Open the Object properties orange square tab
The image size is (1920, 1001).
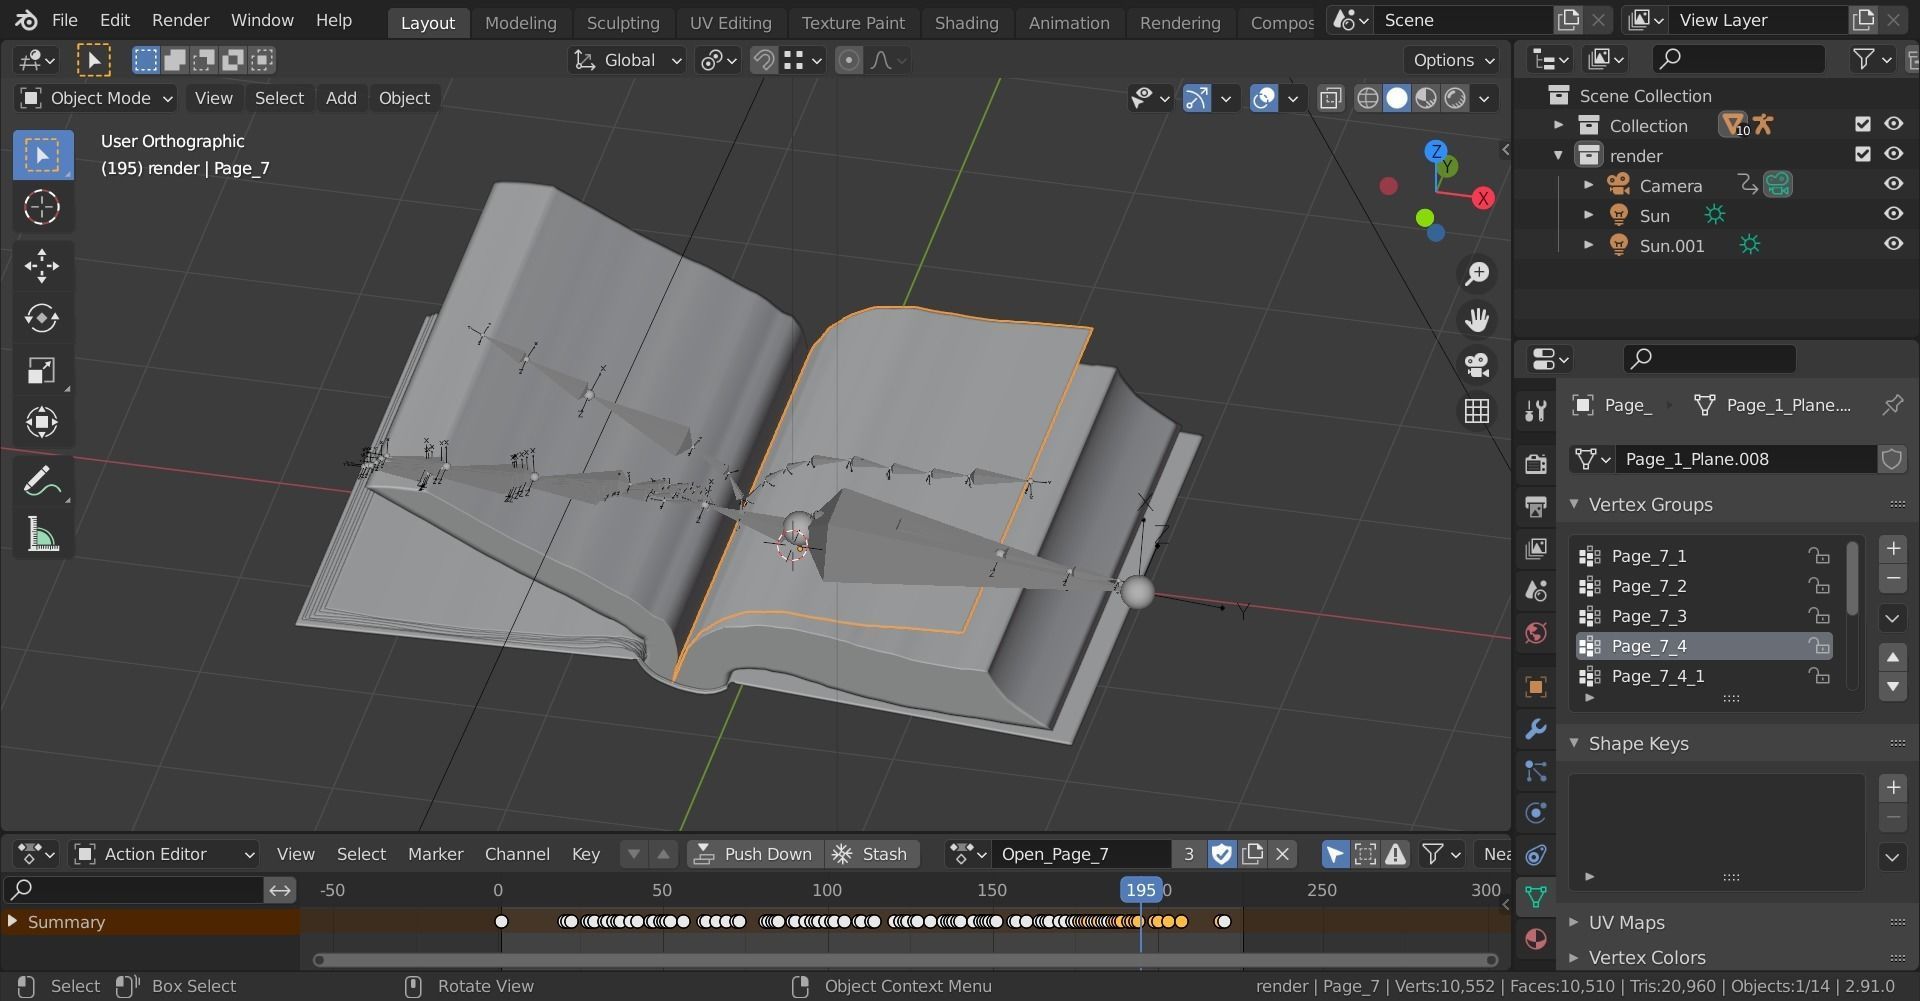(x=1536, y=687)
